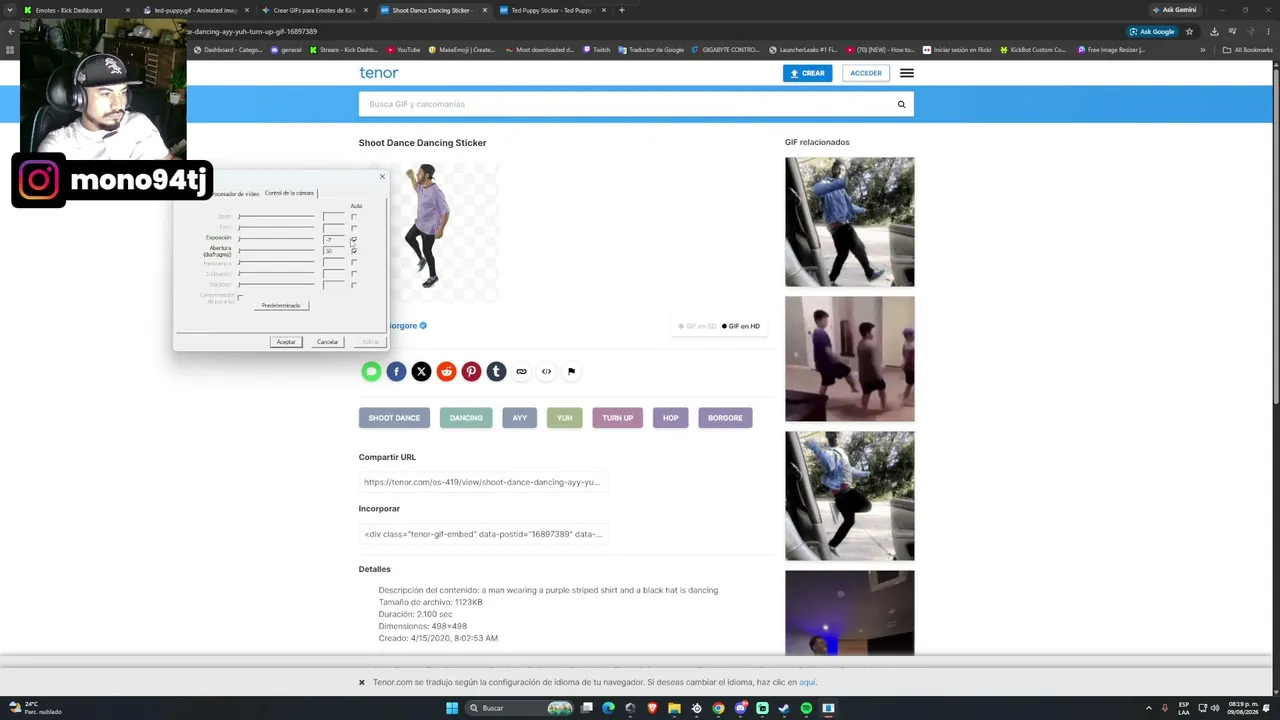The image size is (1280, 720).
Task: Share the sticker on Tumblr
Action: (496, 372)
